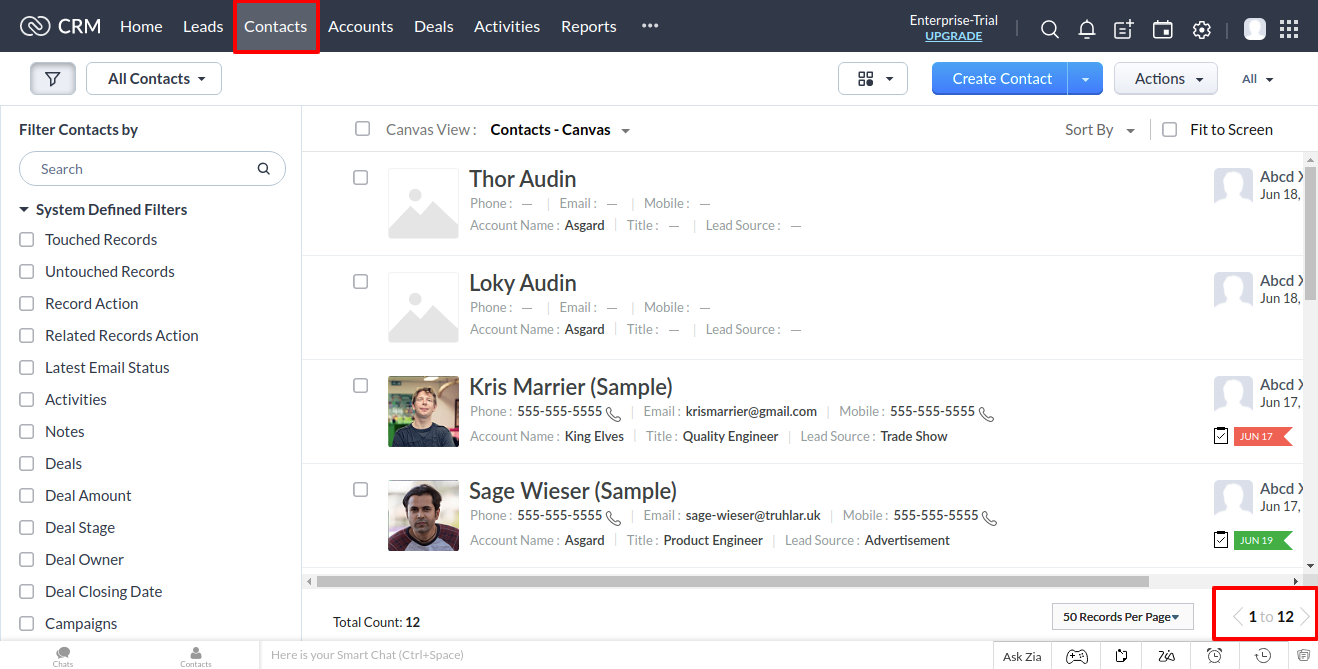Open the Sort By dropdown
This screenshot has height=669, width=1318.
coord(1100,130)
